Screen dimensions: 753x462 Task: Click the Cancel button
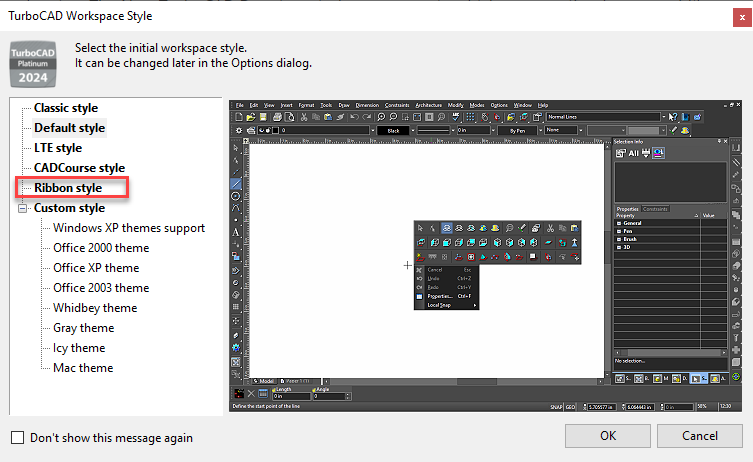click(700, 436)
